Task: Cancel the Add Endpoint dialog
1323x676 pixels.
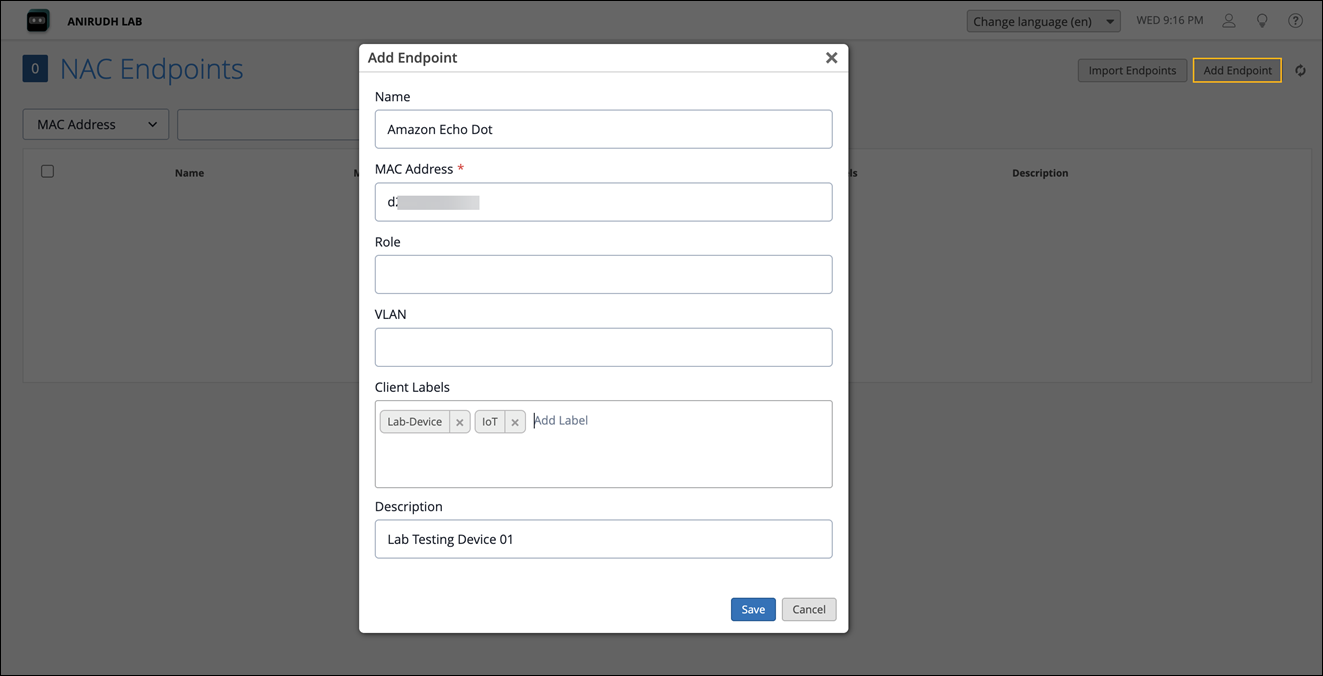Action: click(809, 609)
